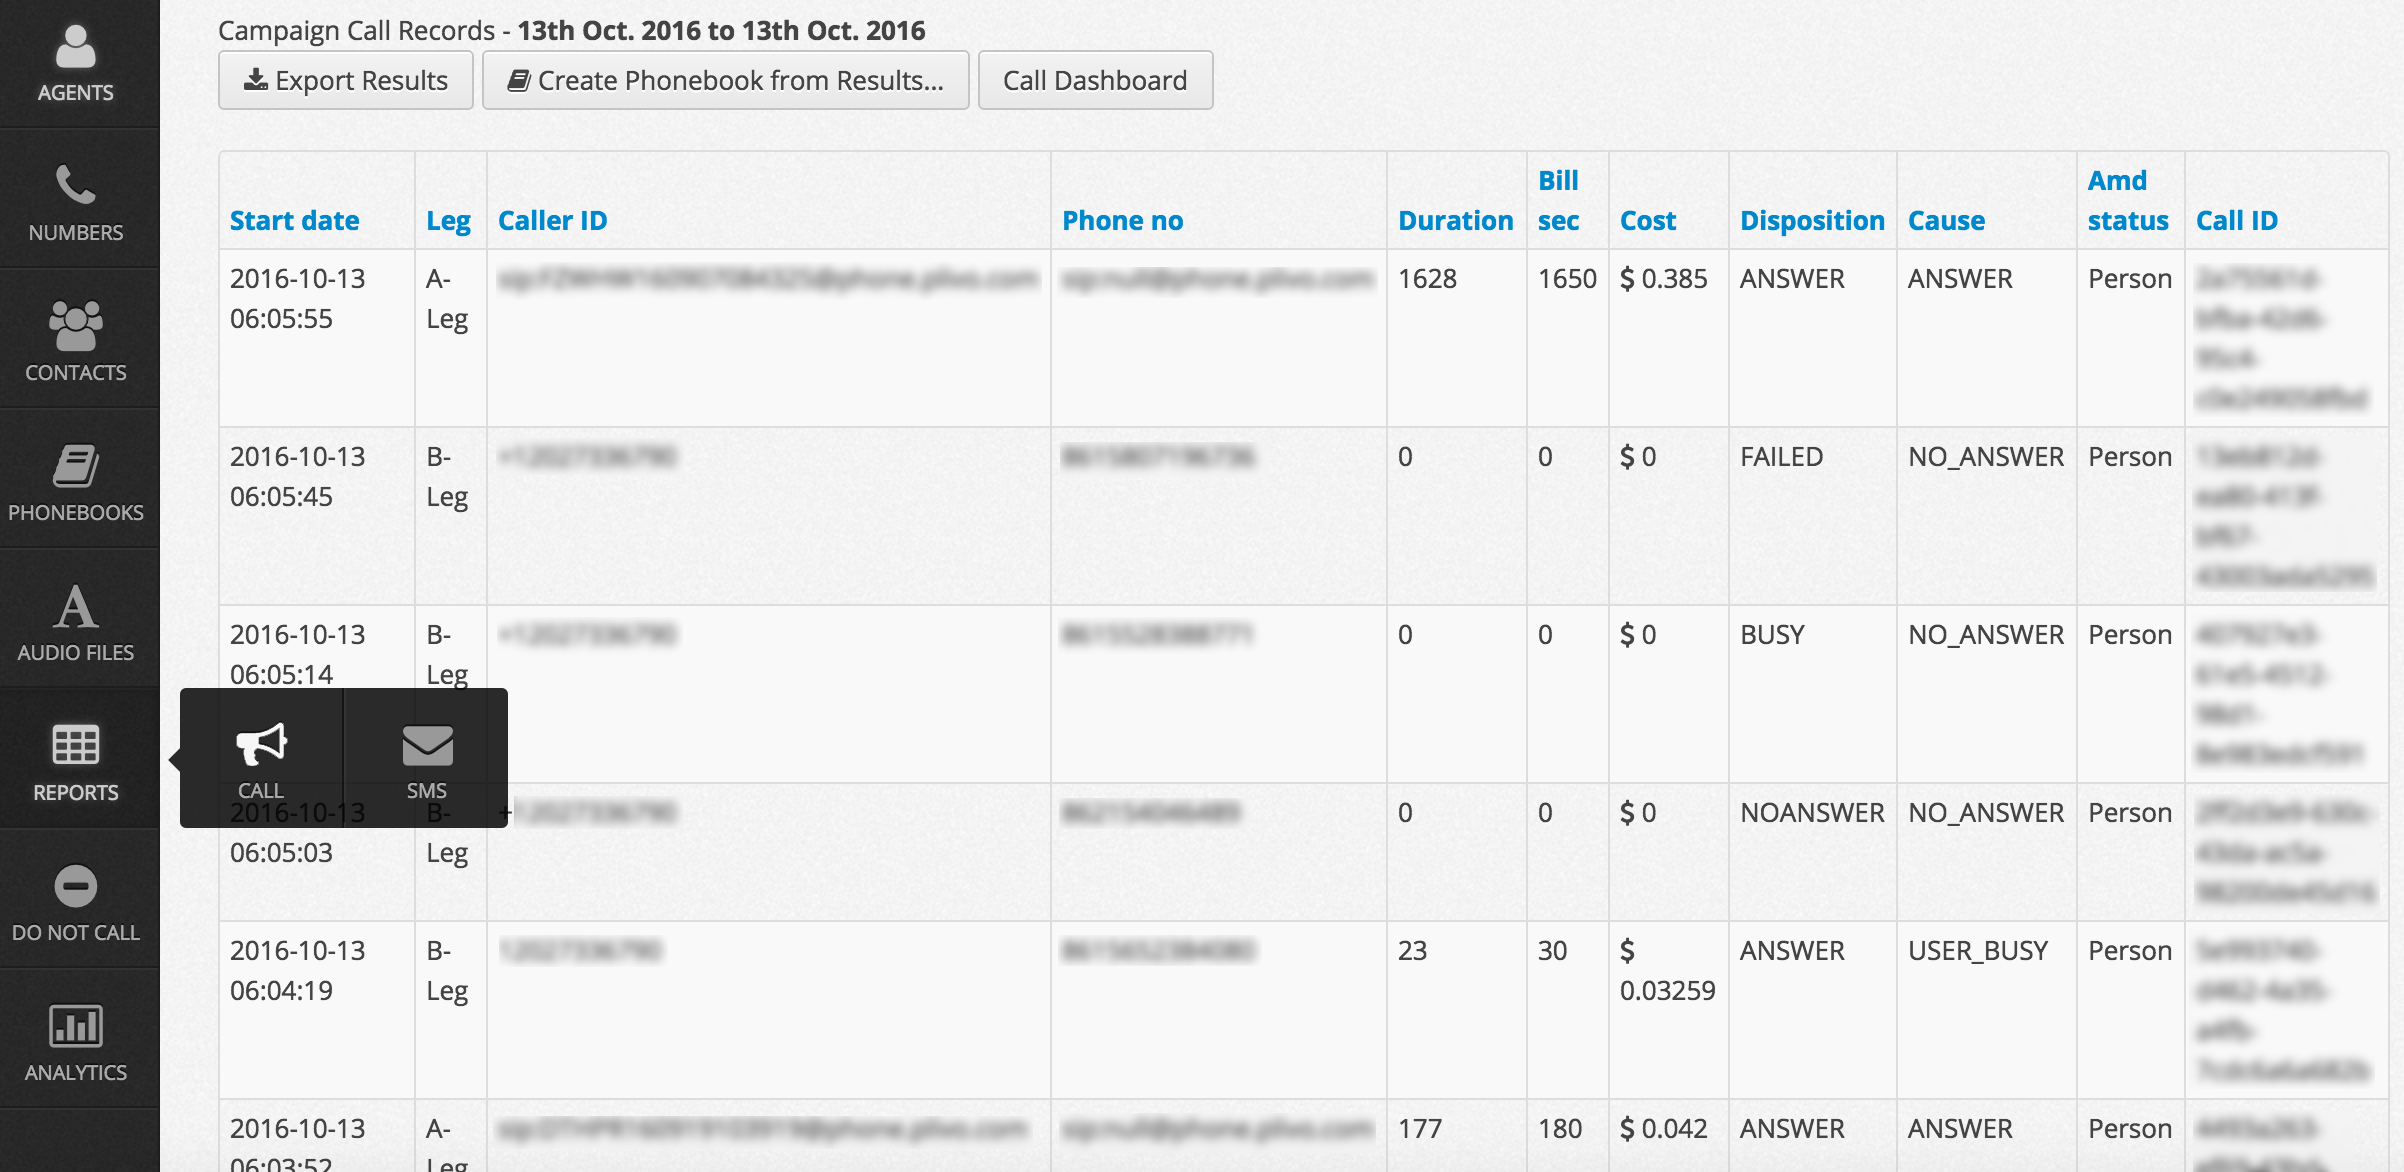Click Create Phonebook from Results button

tap(726, 80)
